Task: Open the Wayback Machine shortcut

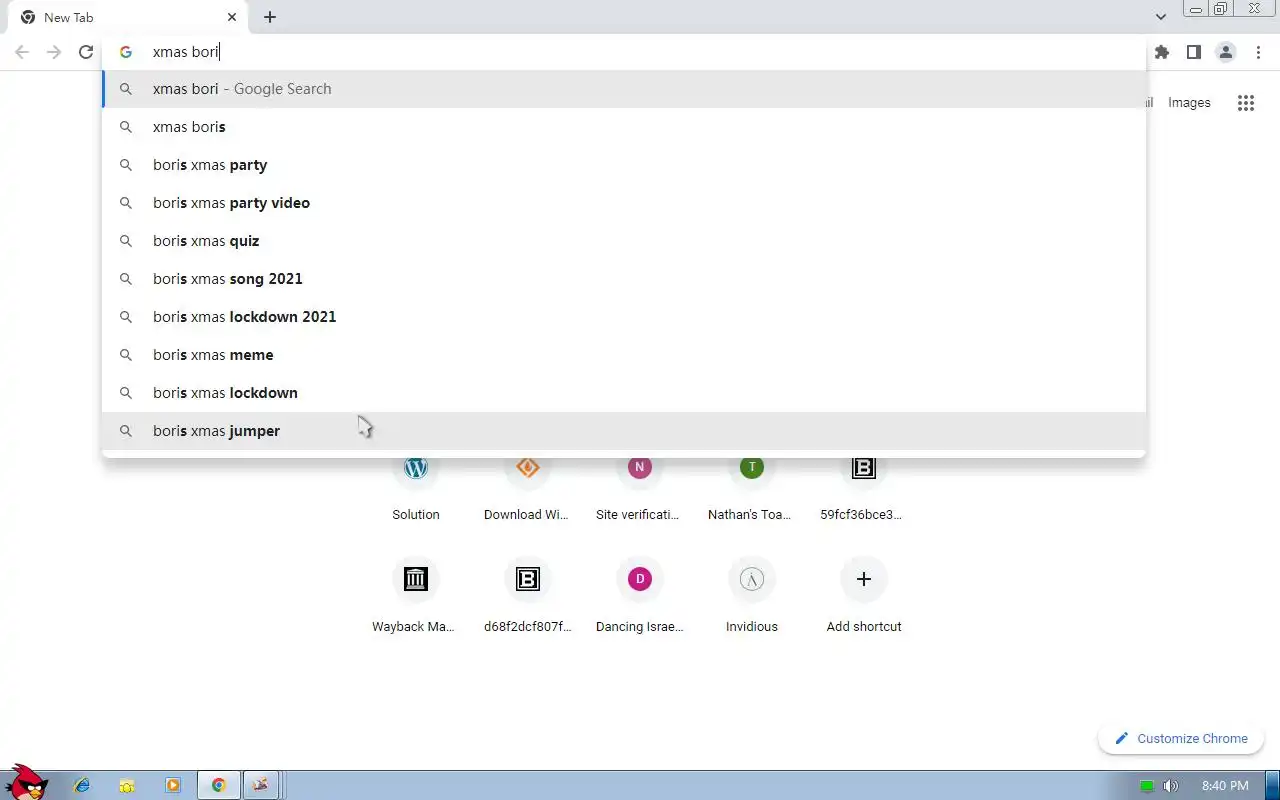Action: (415, 597)
